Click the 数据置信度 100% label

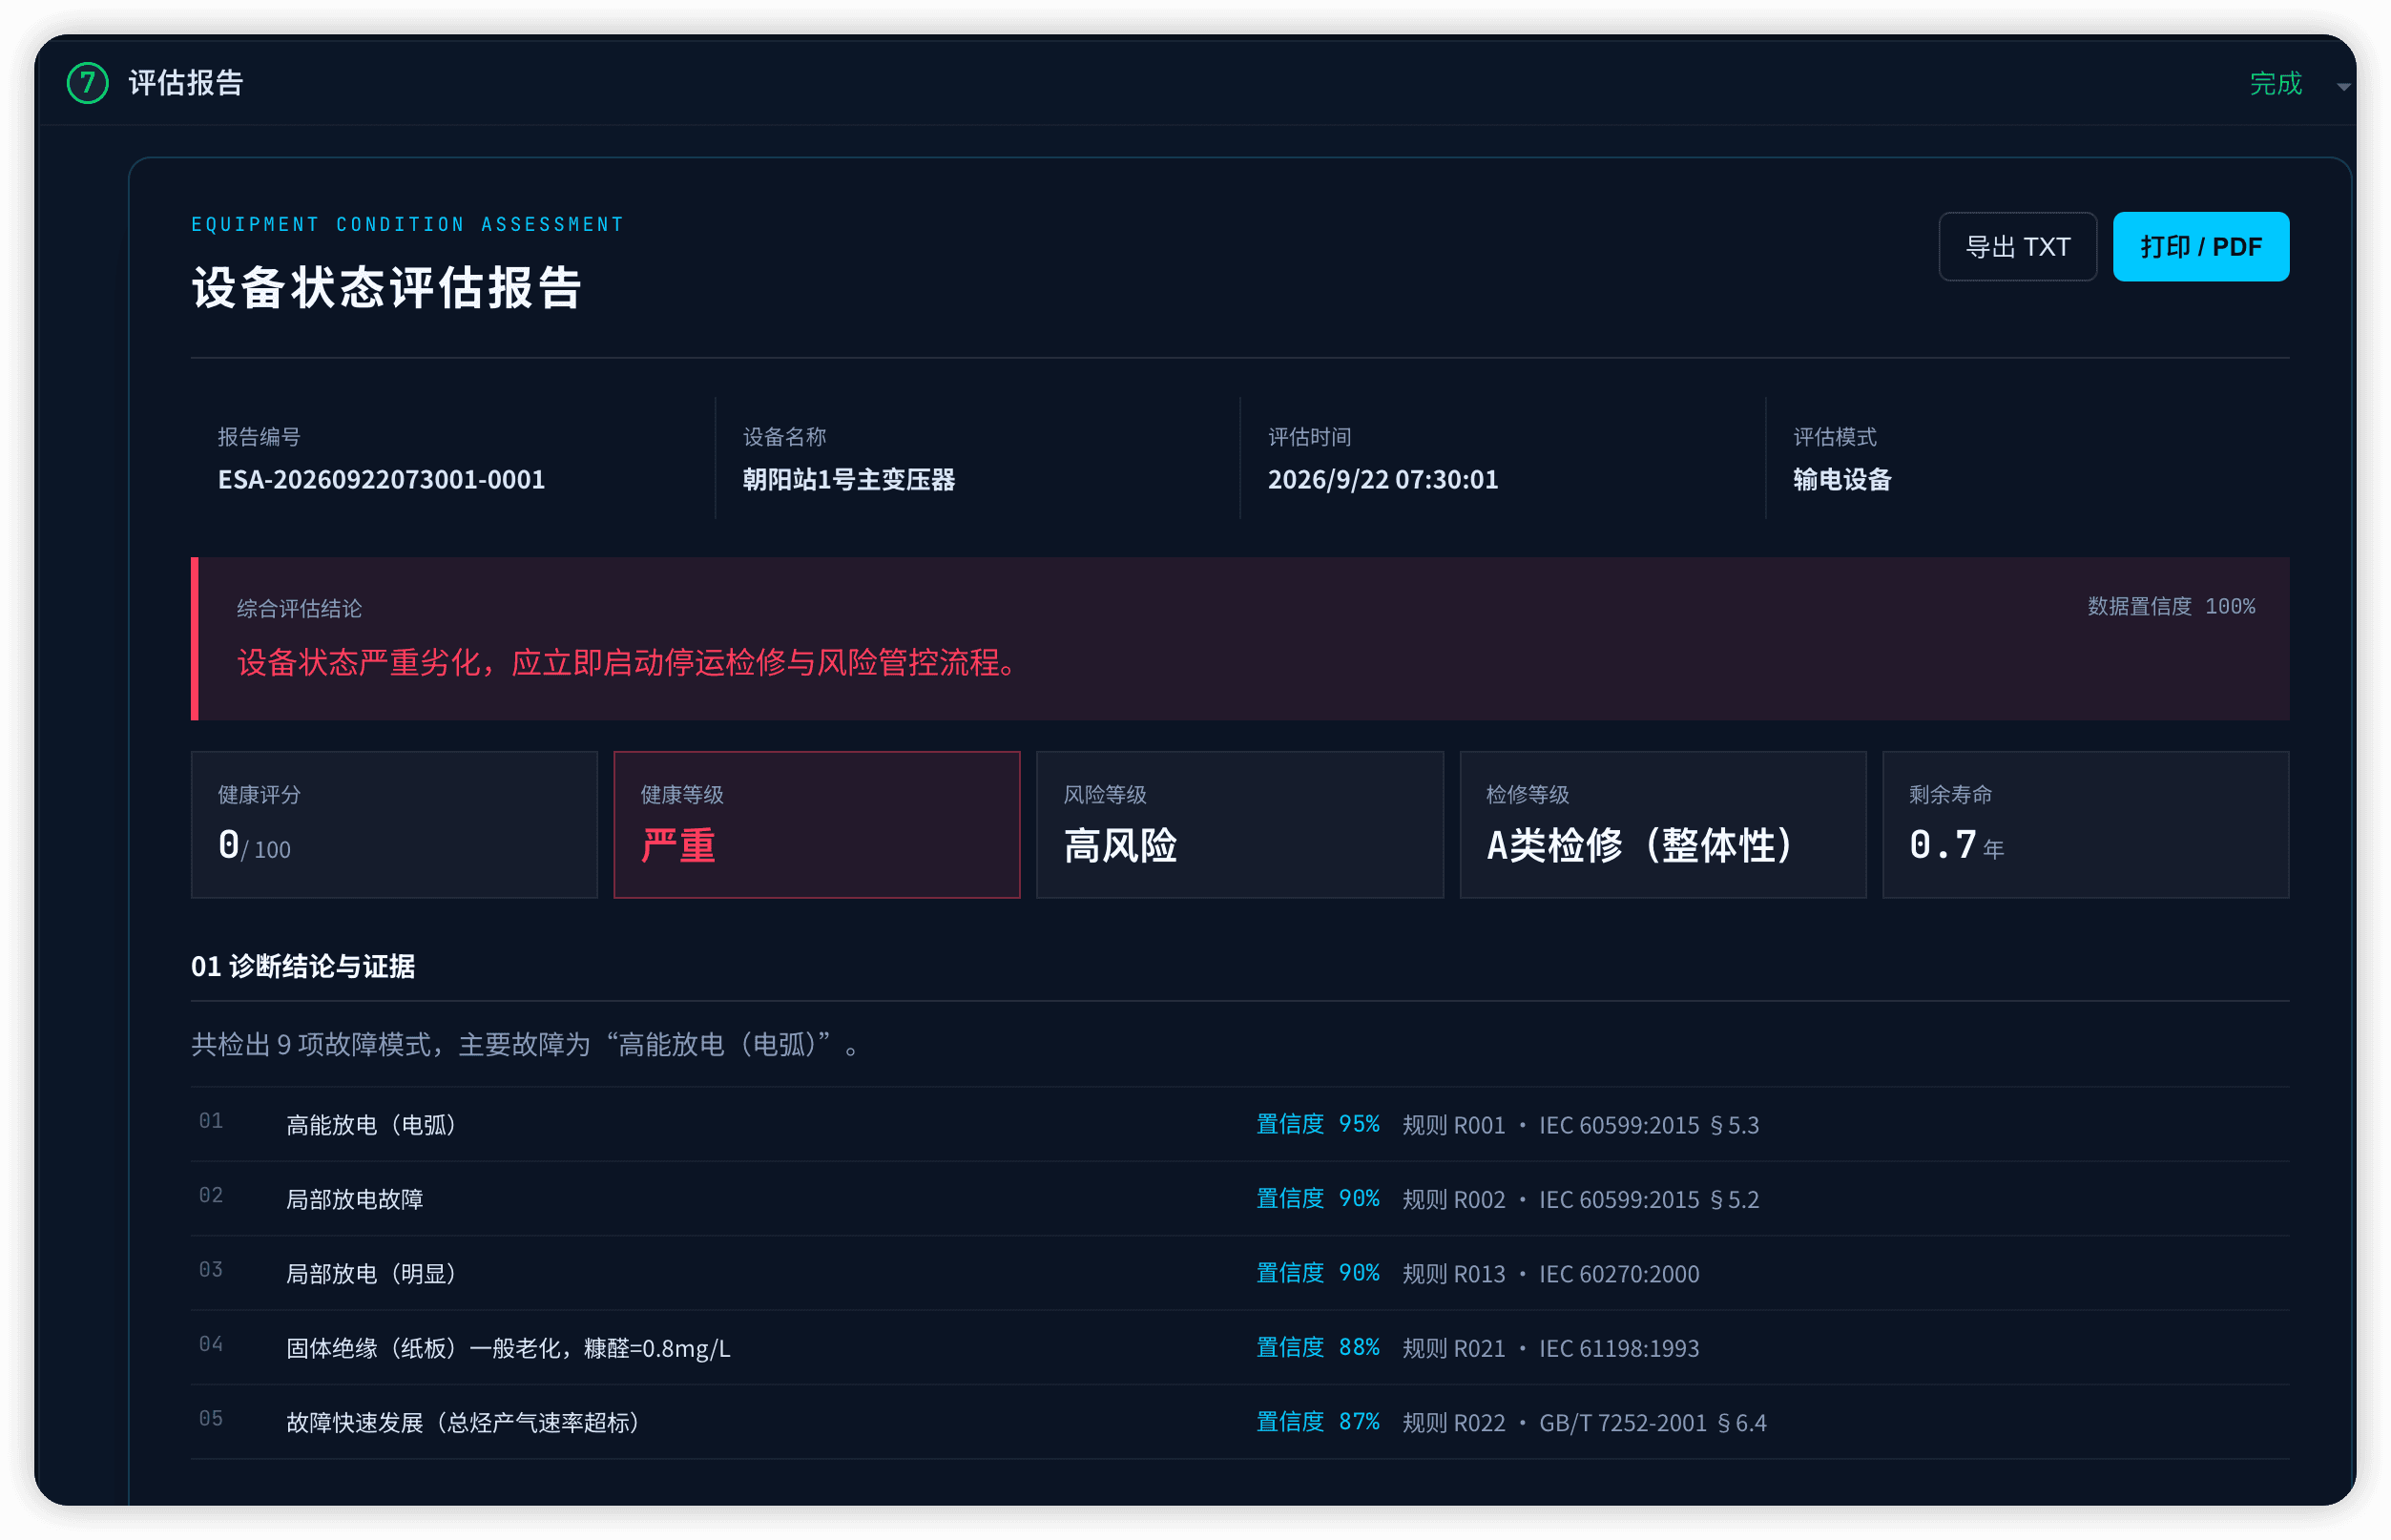click(2170, 606)
